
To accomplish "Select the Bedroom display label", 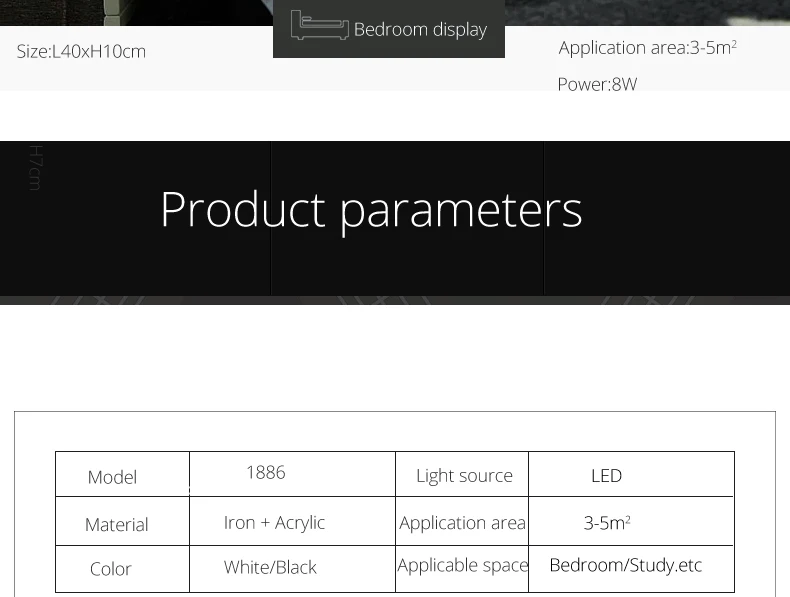I will pyautogui.click(x=420, y=30).
